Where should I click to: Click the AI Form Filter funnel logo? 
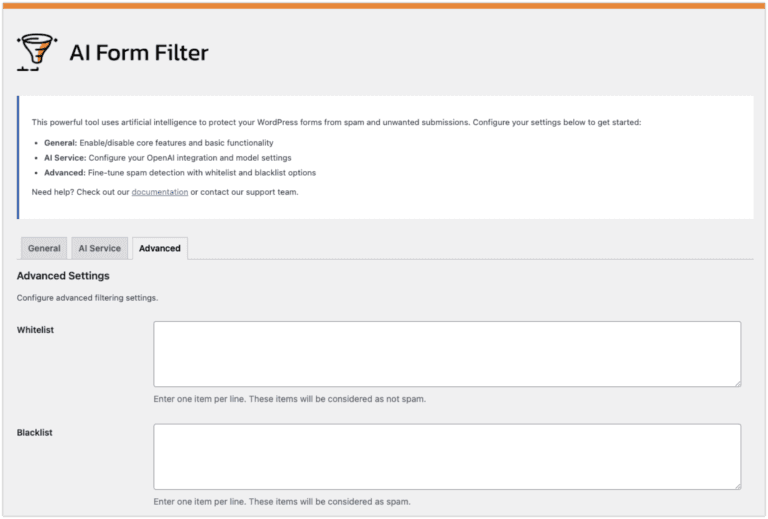pyautogui.click(x=37, y=52)
